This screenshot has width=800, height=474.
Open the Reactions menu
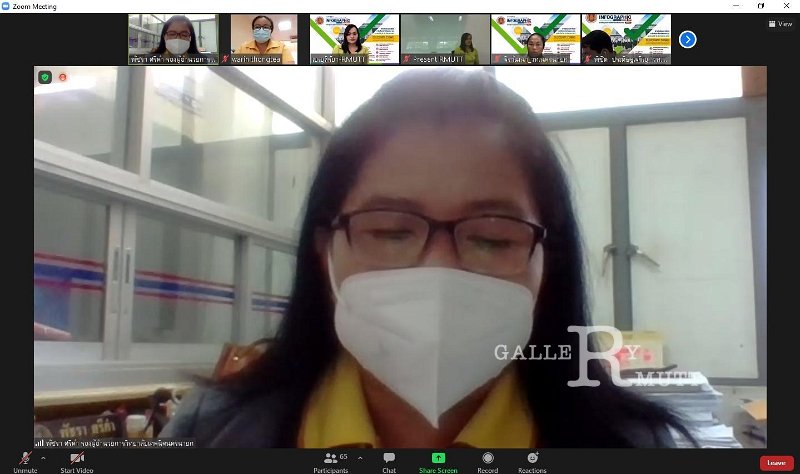coord(532,462)
